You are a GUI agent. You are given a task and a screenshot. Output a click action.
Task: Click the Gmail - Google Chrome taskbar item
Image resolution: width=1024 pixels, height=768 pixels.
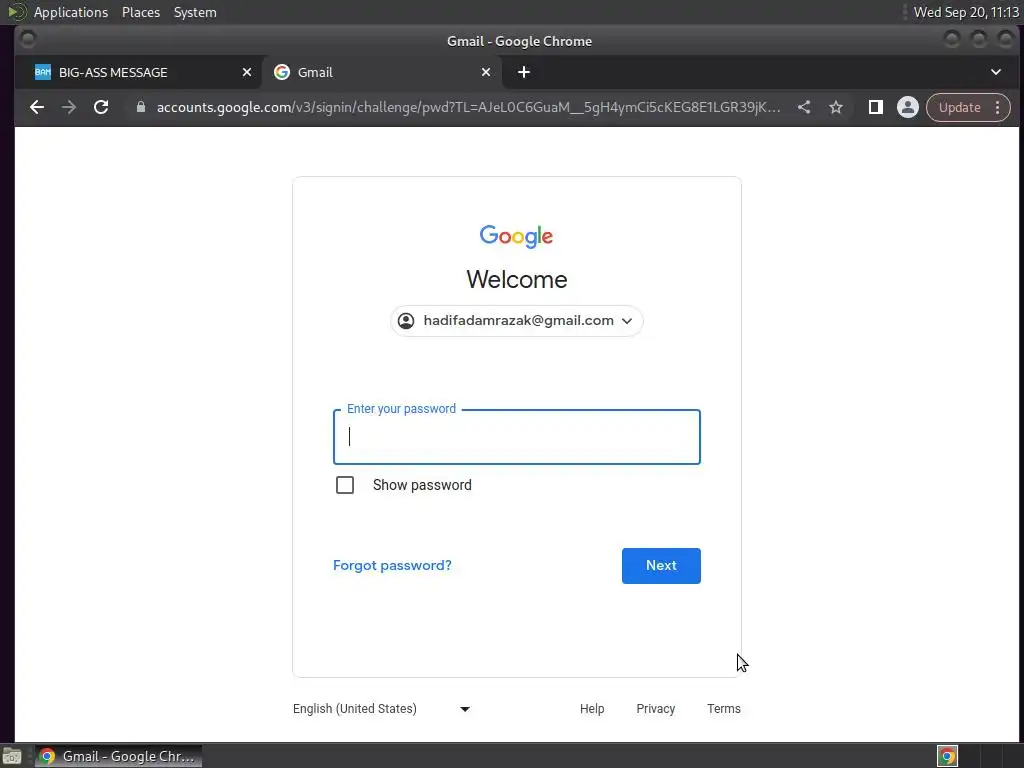[x=118, y=756]
